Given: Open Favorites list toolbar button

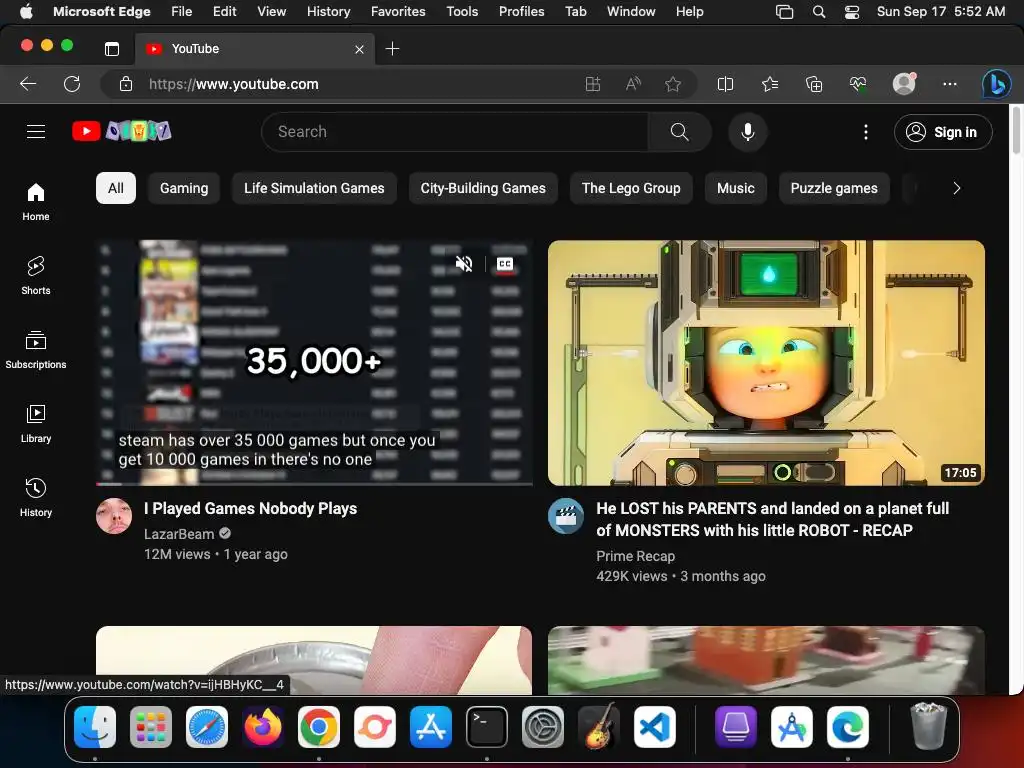Looking at the screenshot, I should [x=770, y=84].
